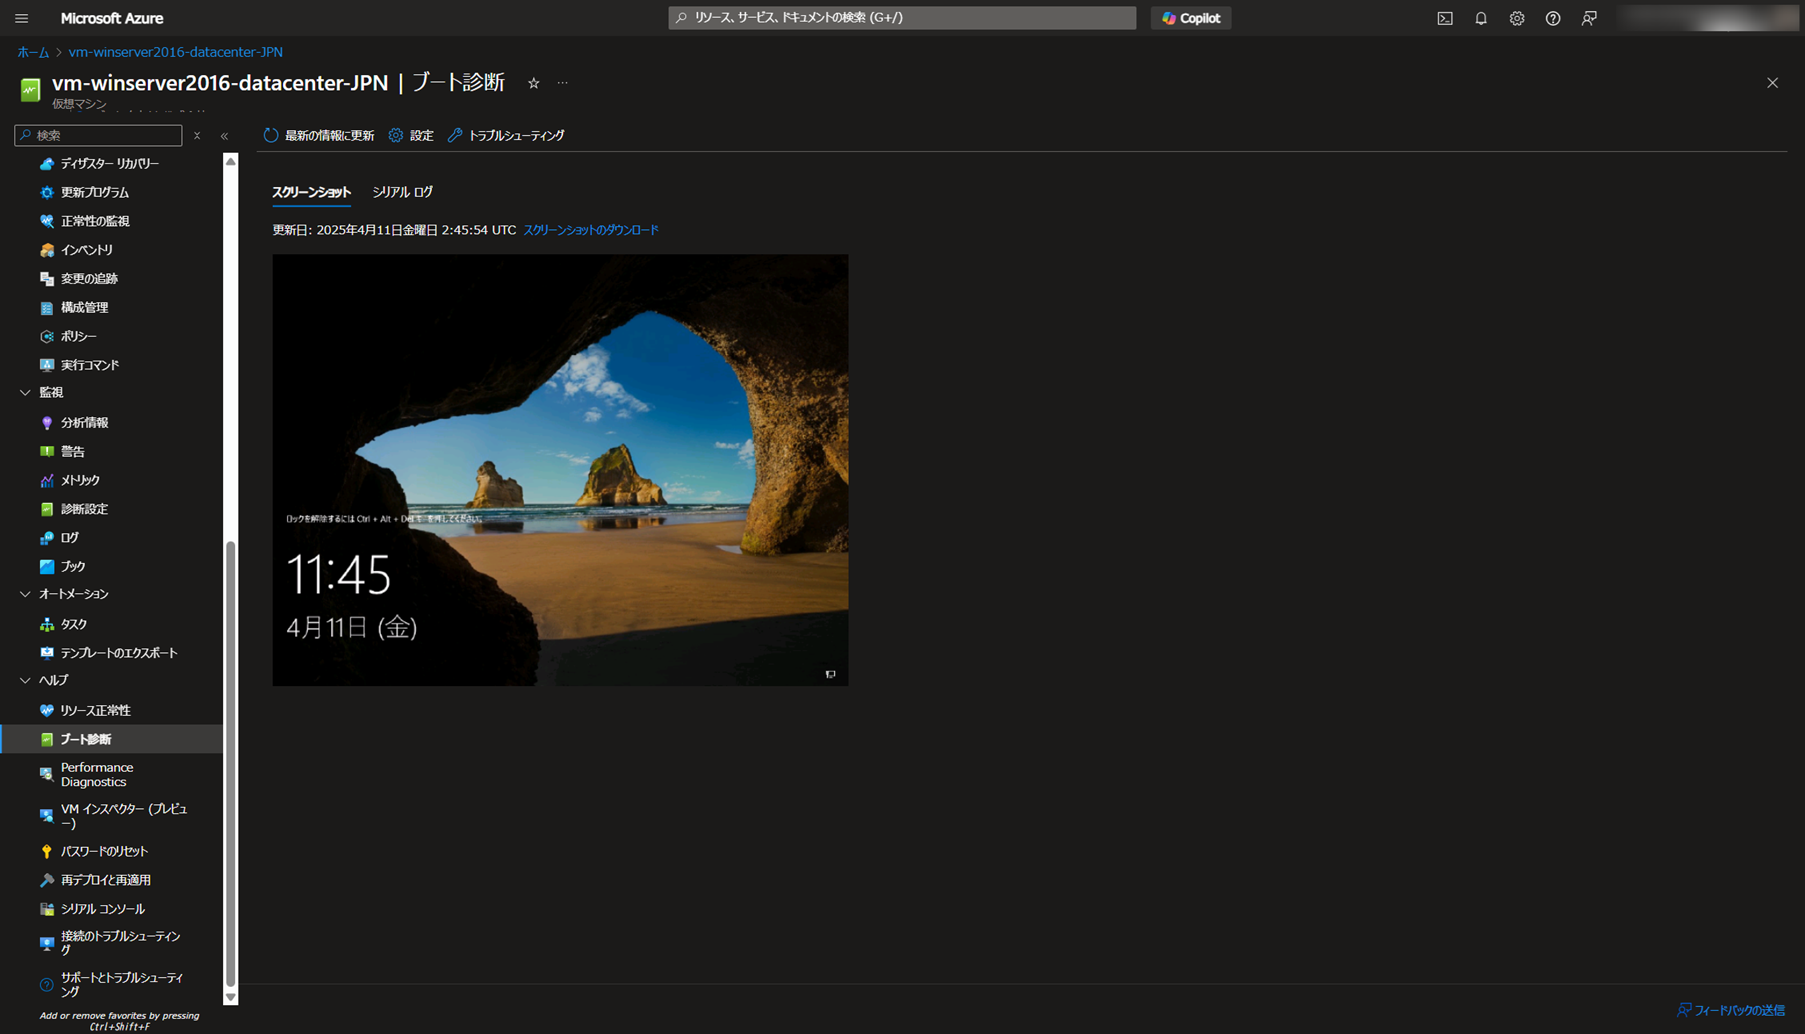Switch to the シリアル ログ tab
Viewport: 1805px width, 1034px height.
click(402, 192)
